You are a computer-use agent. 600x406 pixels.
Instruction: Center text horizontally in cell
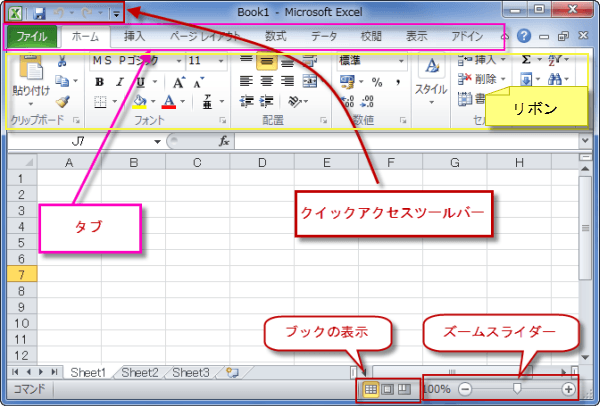267,81
